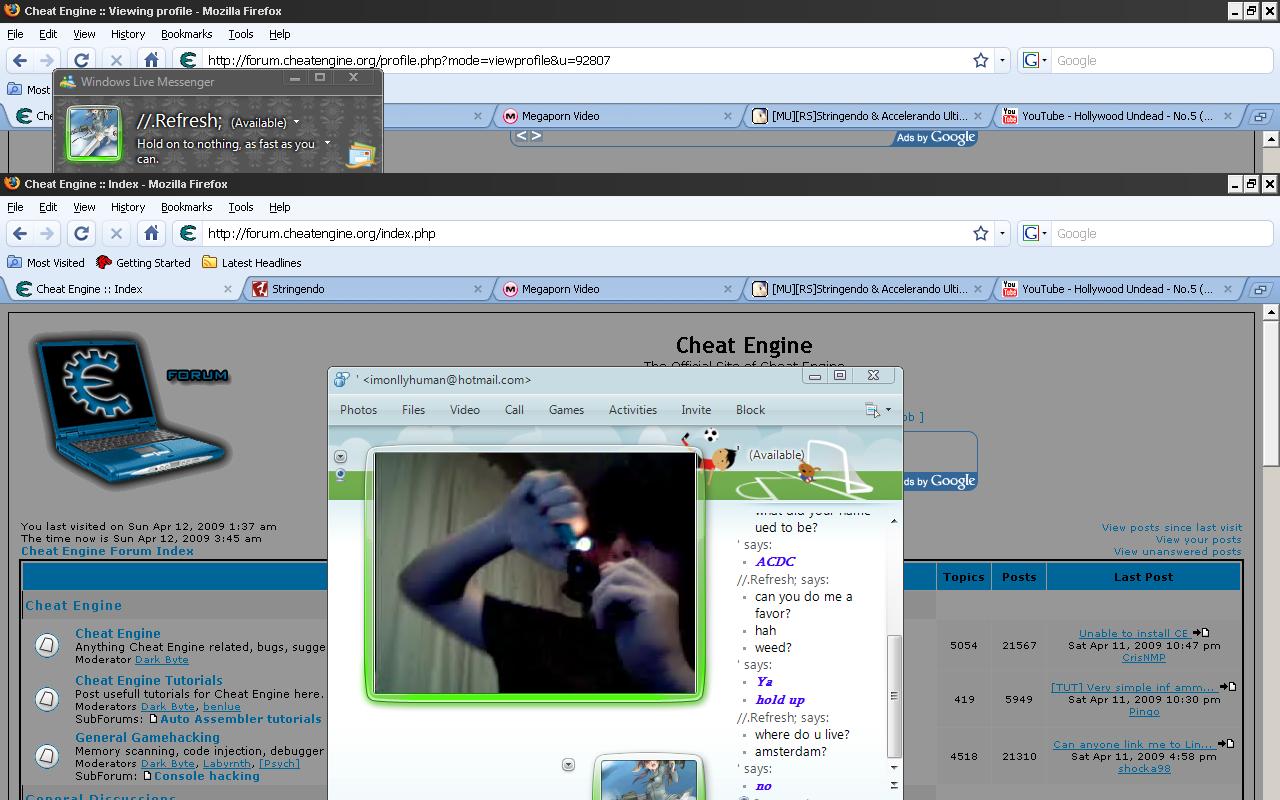The width and height of the screenshot is (1280, 800).
Task: Click Home icon in the Viewing profile window
Action: tap(151, 60)
